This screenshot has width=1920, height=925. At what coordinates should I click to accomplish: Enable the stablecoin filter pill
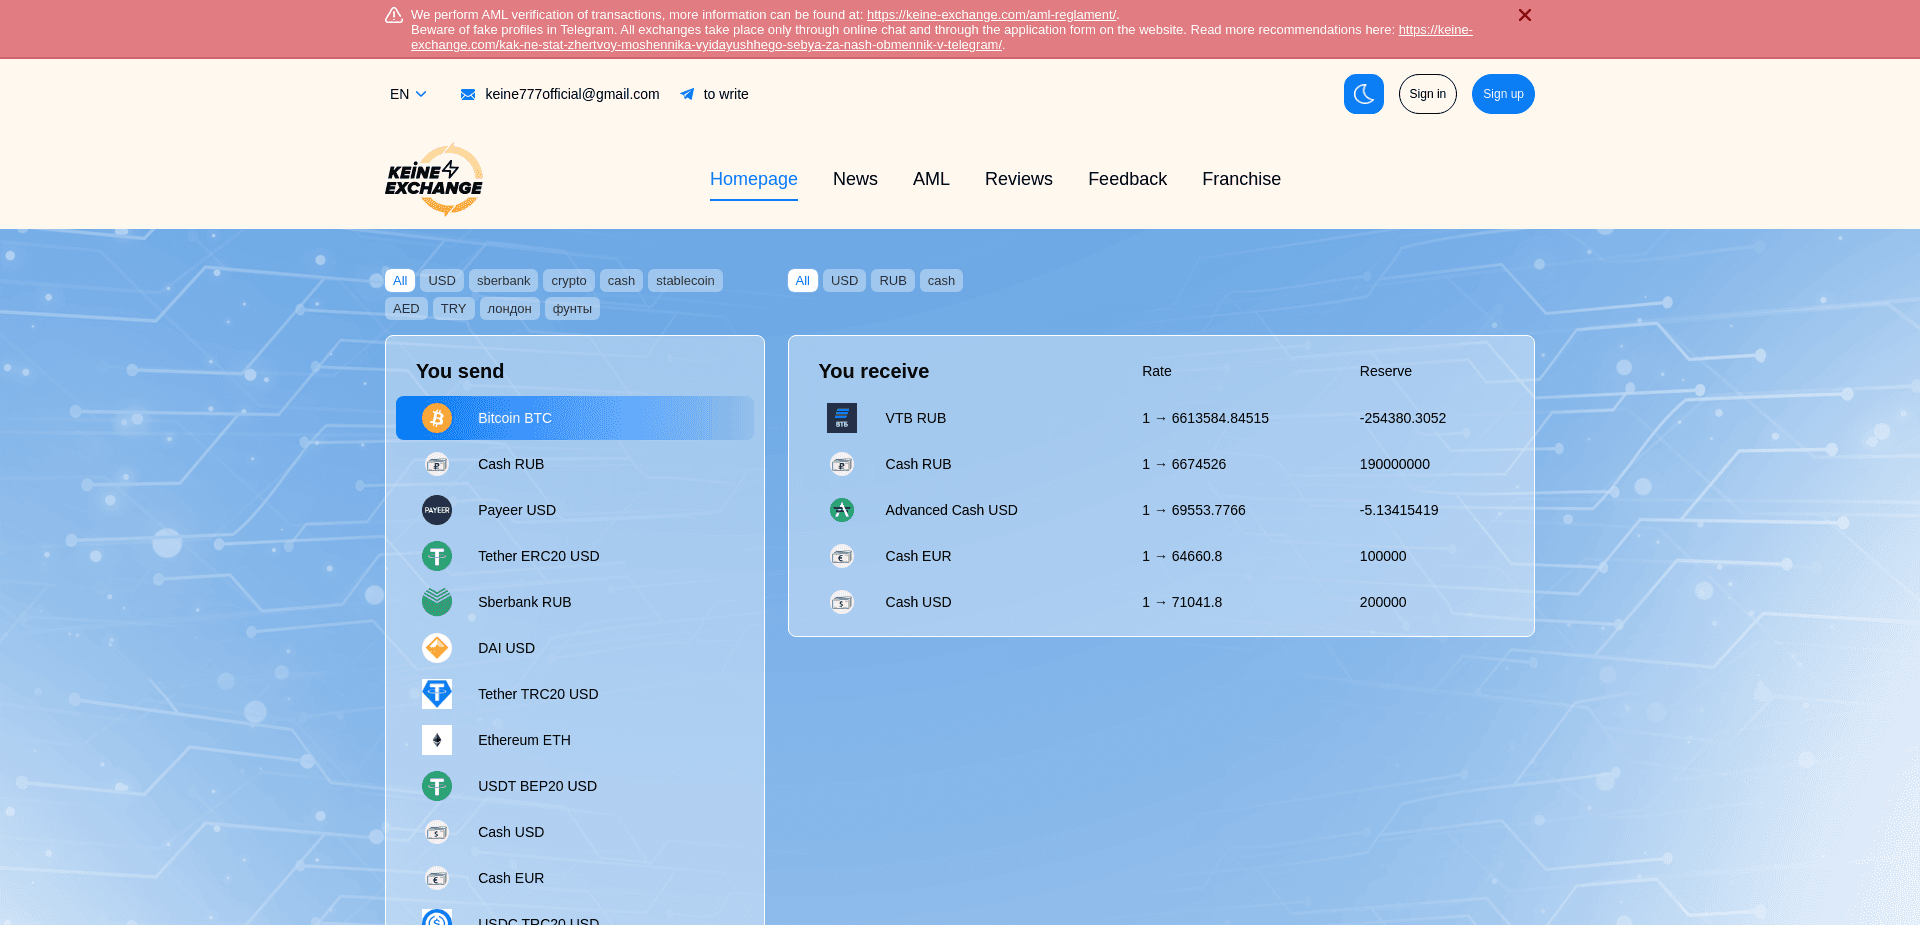[x=685, y=281]
